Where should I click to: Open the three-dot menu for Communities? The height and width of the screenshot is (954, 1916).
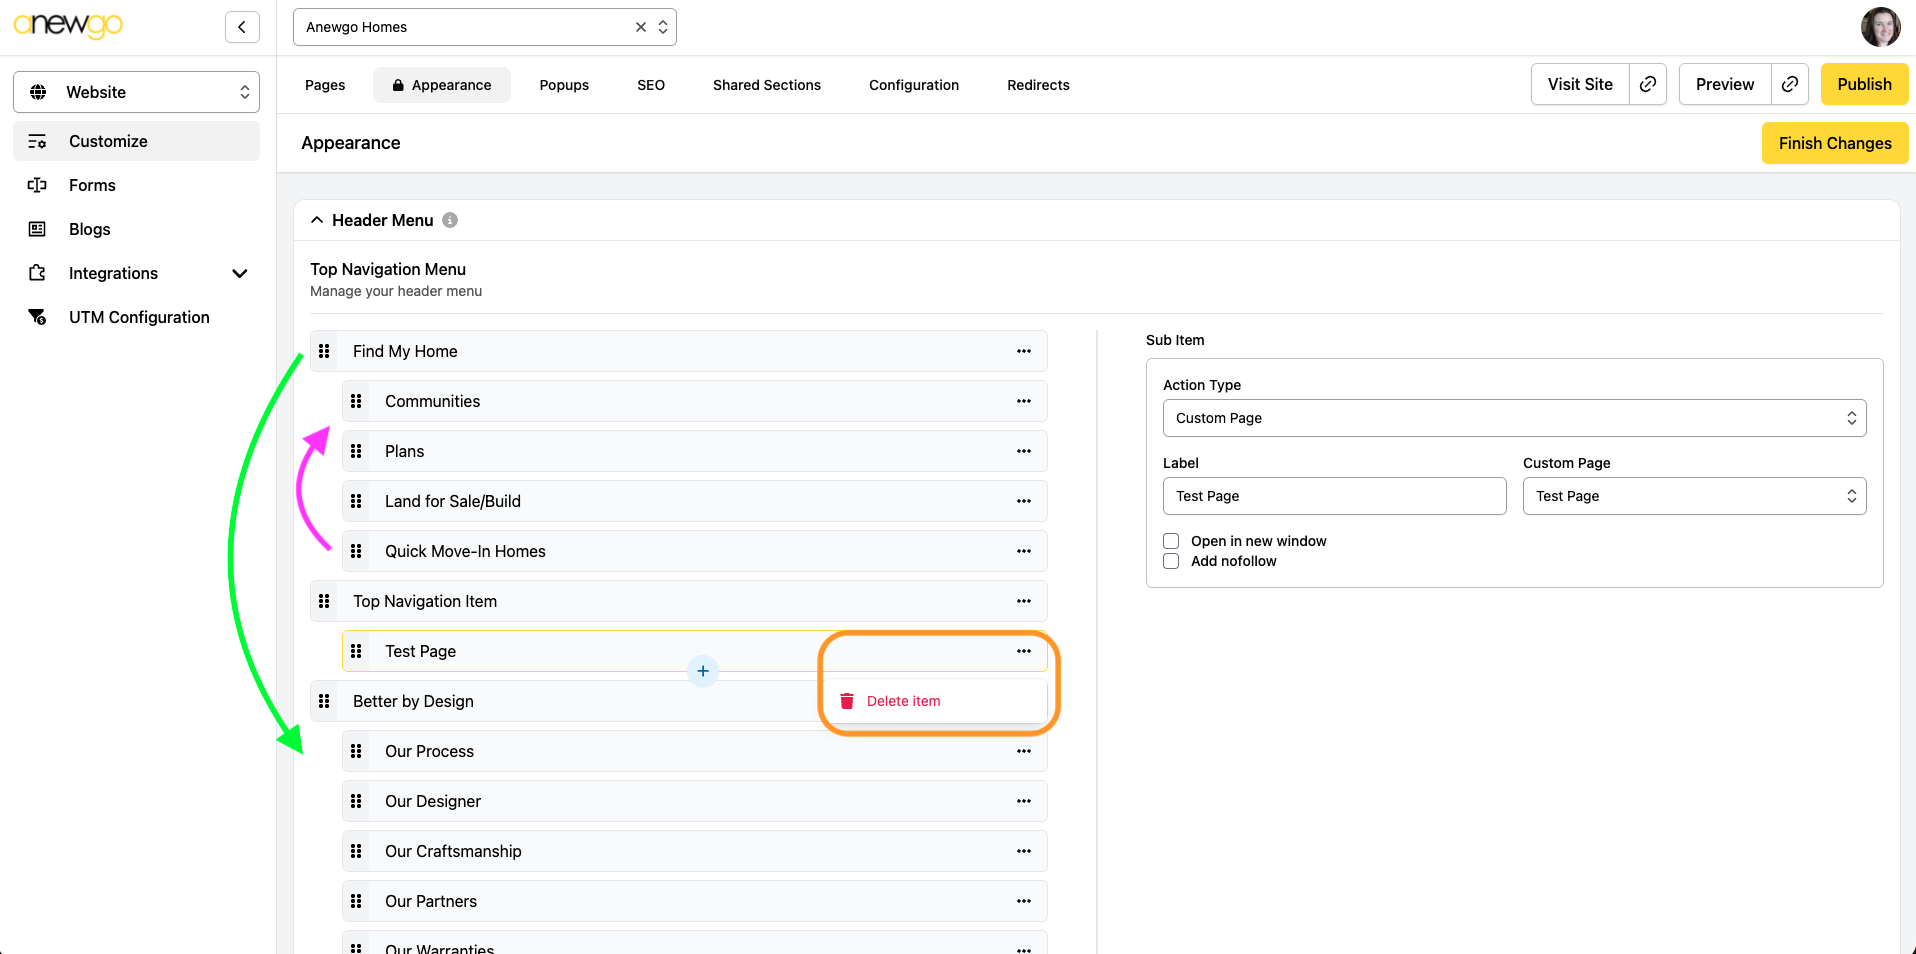pyautogui.click(x=1023, y=401)
